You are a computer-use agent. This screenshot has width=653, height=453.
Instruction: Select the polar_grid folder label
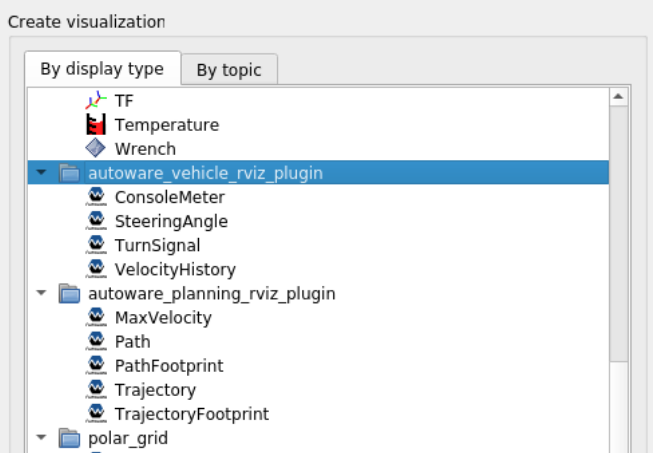[x=129, y=437]
